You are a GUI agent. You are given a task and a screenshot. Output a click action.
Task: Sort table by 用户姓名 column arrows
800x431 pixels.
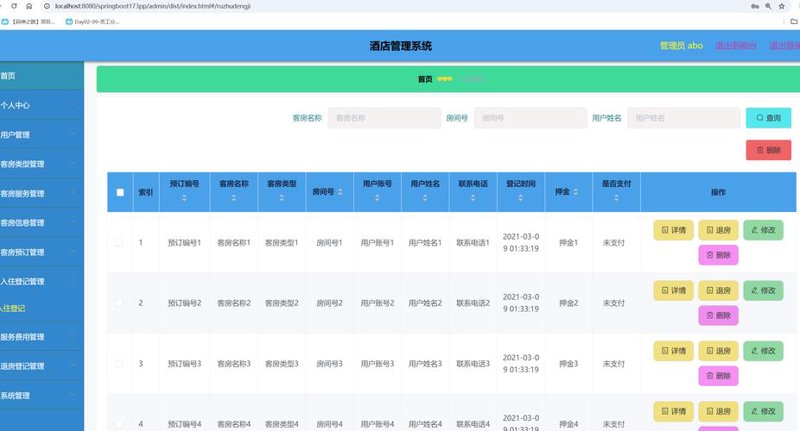(x=425, y=198)
